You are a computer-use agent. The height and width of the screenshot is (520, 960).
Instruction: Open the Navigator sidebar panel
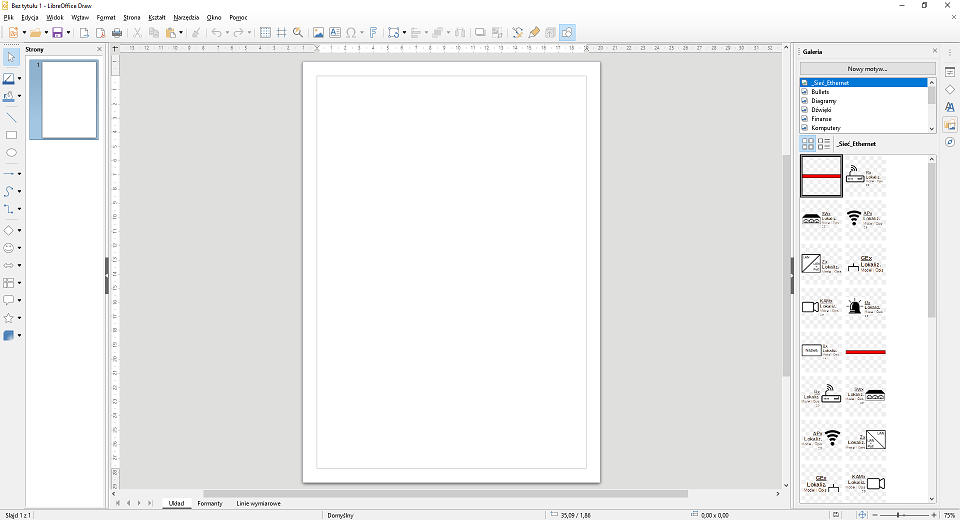coord(950,142)
